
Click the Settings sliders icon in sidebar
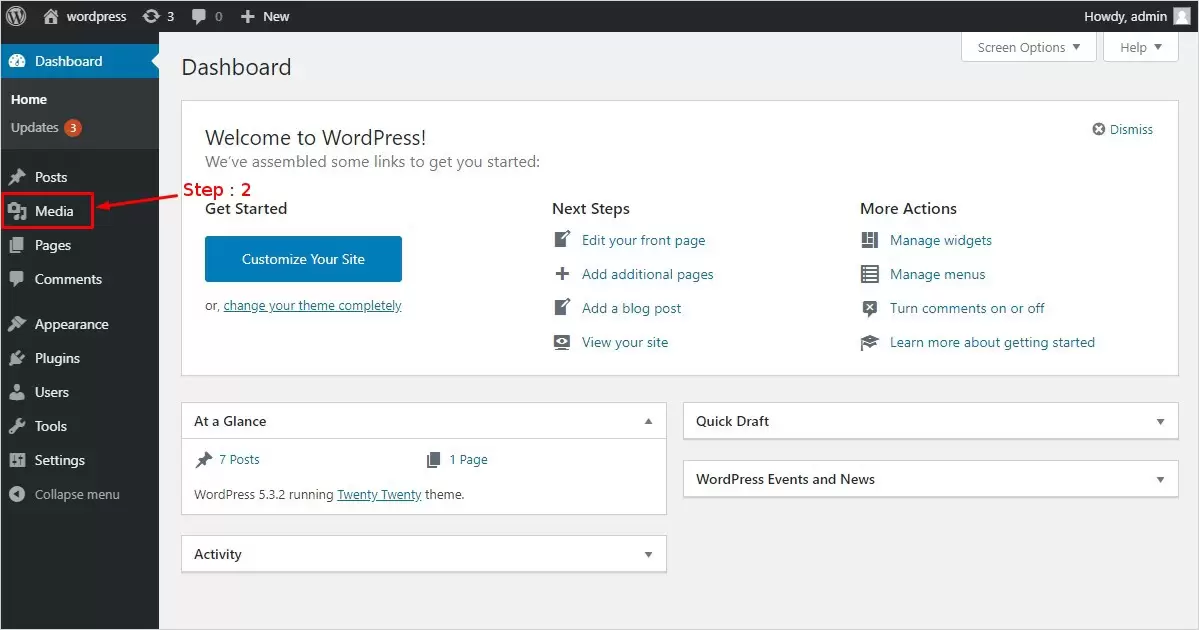[x=17, y=460]
